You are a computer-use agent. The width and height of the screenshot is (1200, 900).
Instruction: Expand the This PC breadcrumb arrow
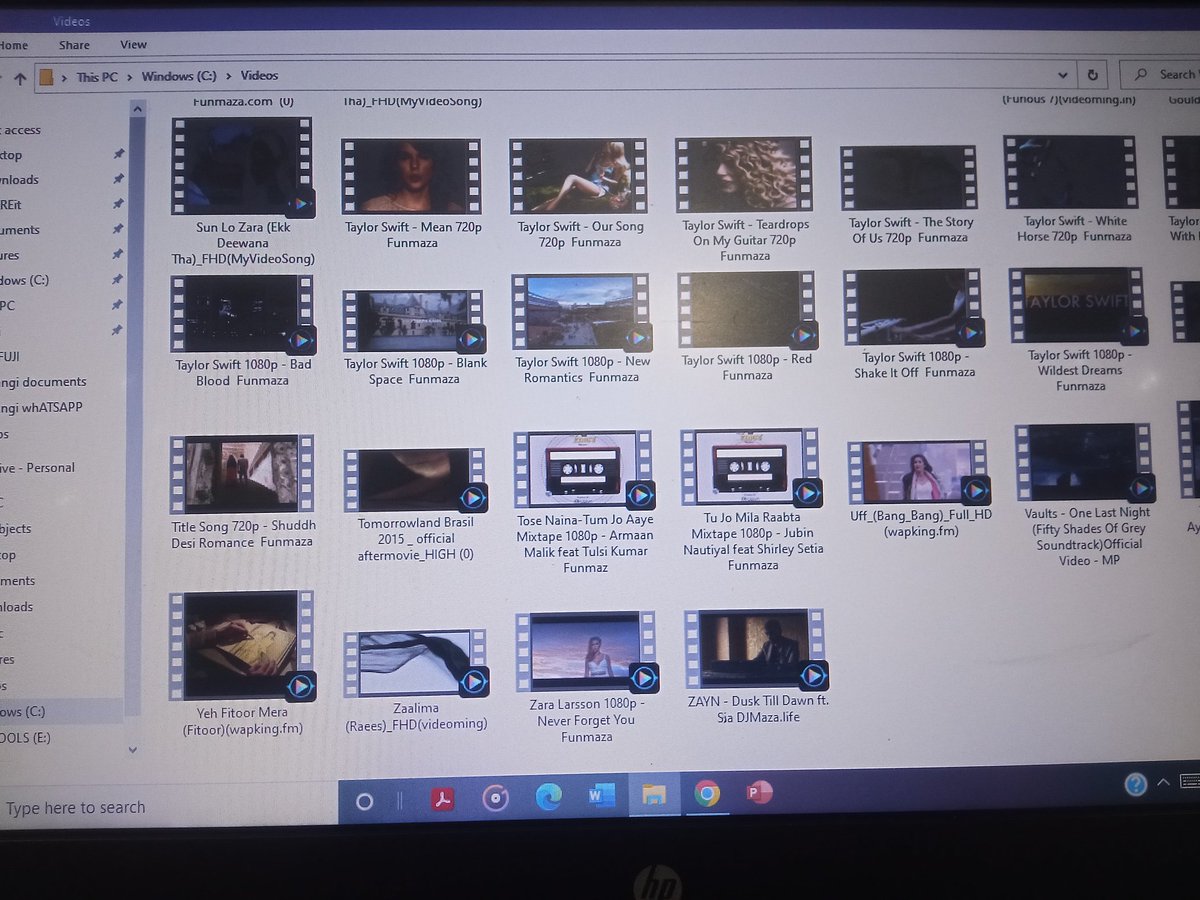[130, 75]
